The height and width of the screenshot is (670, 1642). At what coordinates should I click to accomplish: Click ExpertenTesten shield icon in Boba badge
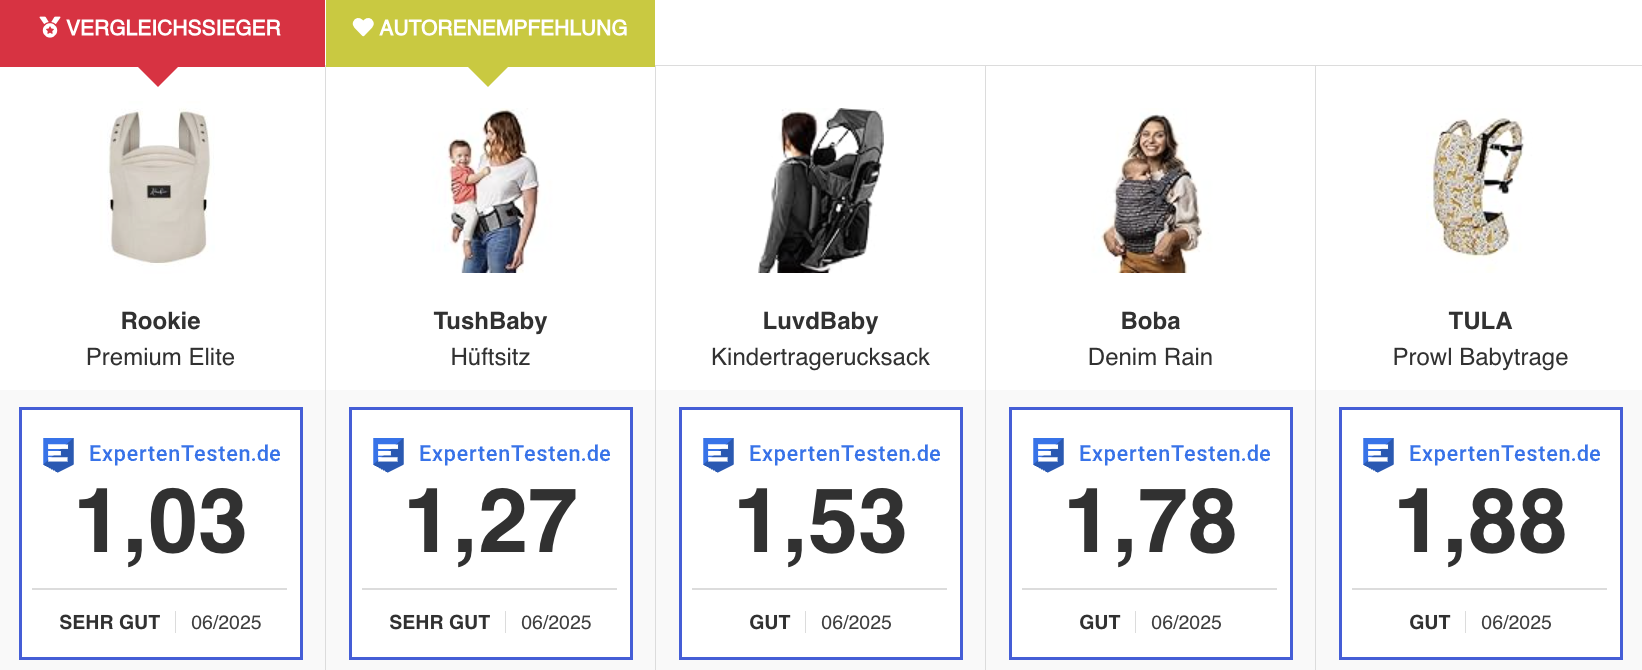point(1049,455)
